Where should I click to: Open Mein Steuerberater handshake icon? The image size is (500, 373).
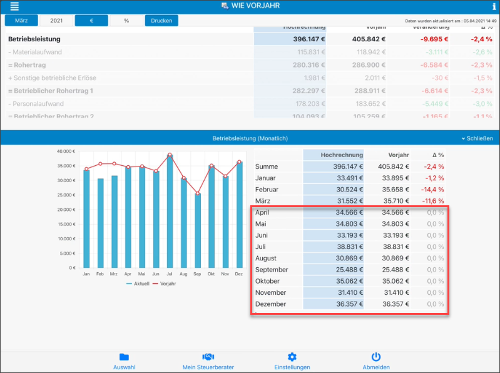pyautogui.click(x=208, y=357)
